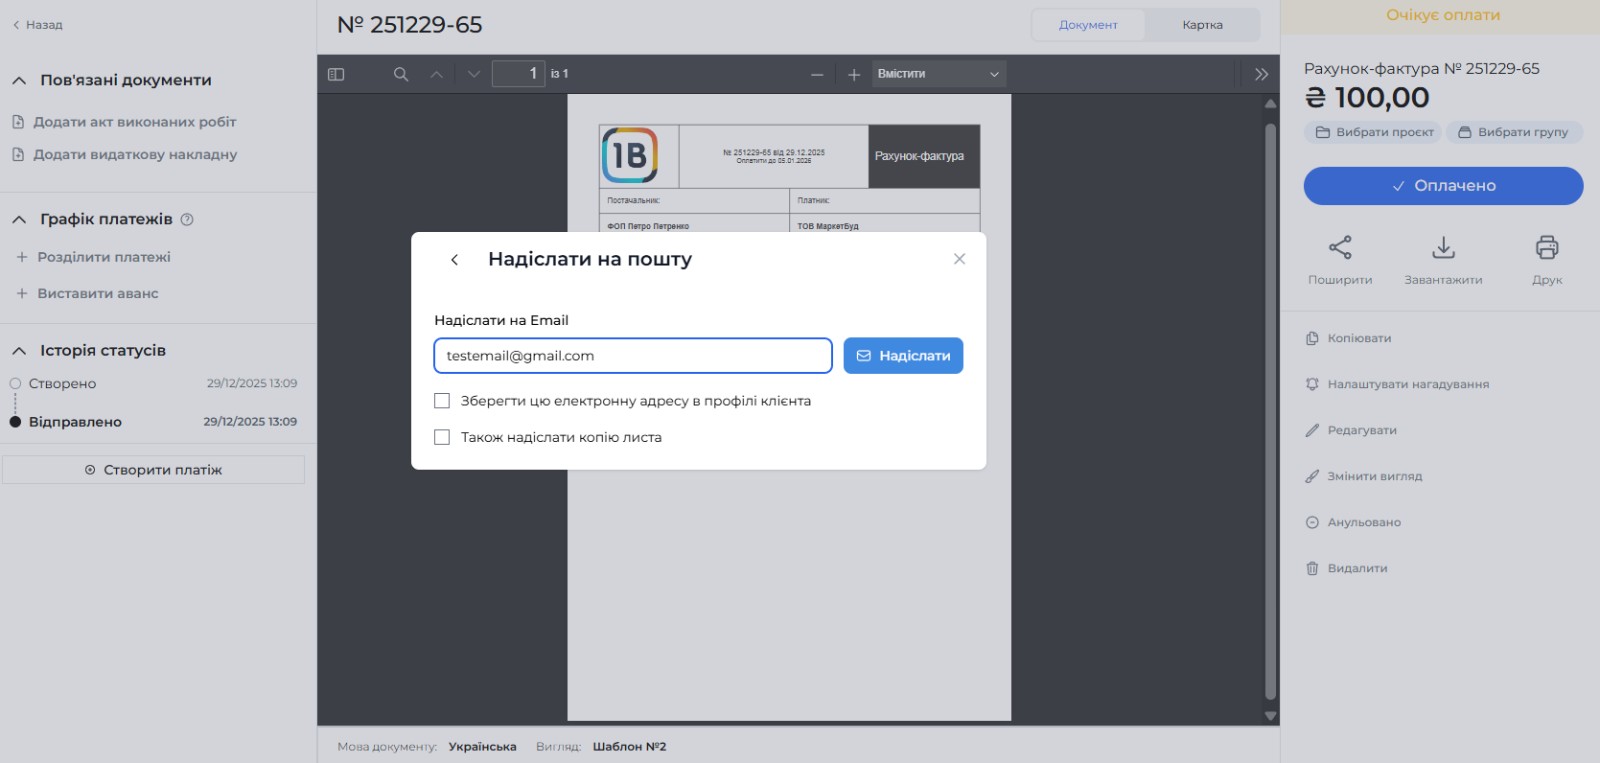Click the blue 'Оплачено' button

(x=1443, y=186)
